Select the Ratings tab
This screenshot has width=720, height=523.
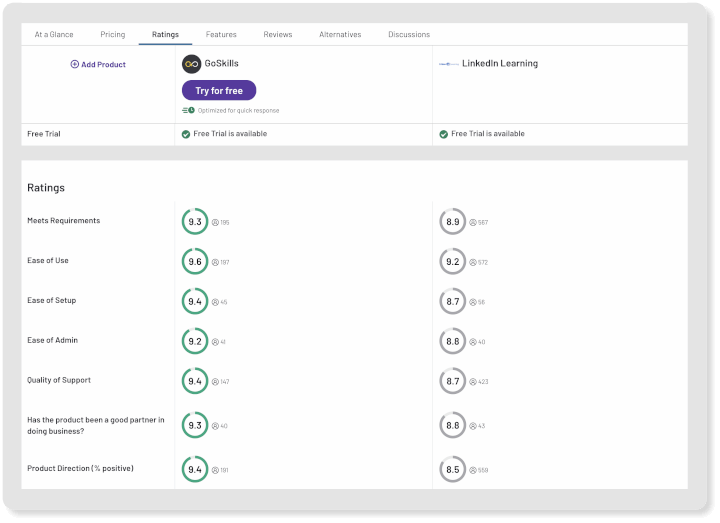pyautogui.click(x=165, y=34)
